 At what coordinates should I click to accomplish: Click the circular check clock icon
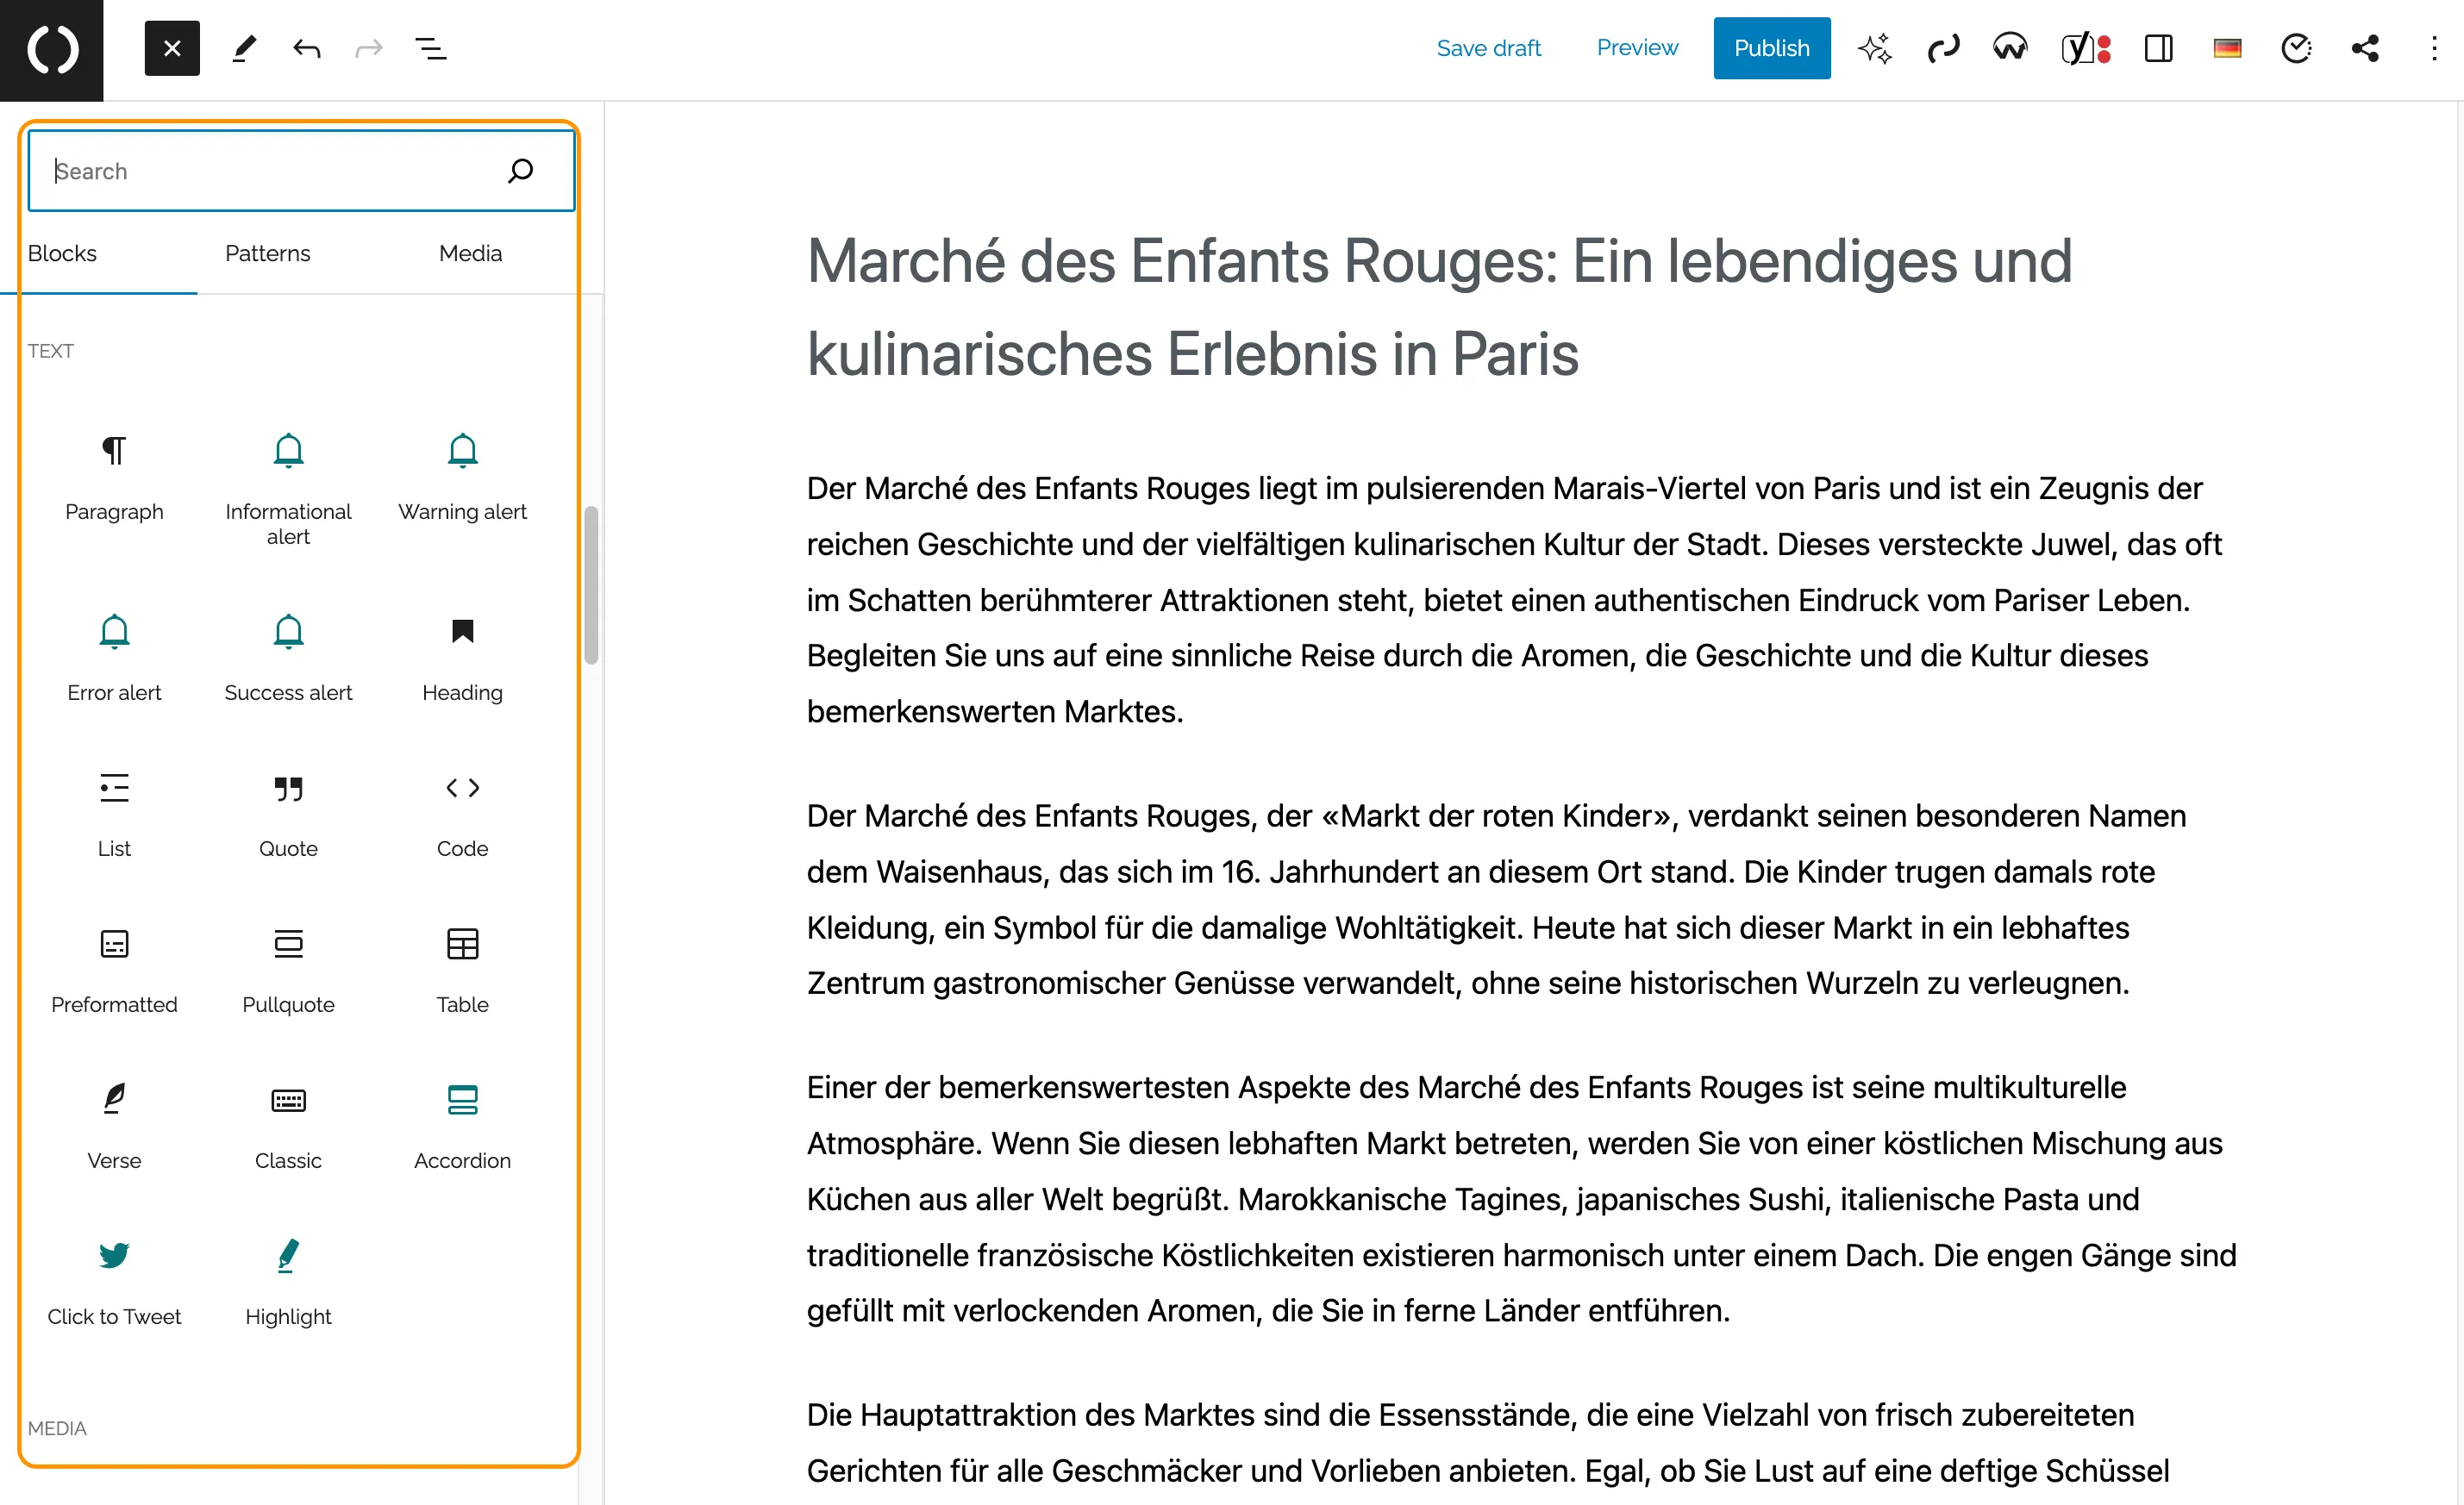click(x=2296, y=48)
